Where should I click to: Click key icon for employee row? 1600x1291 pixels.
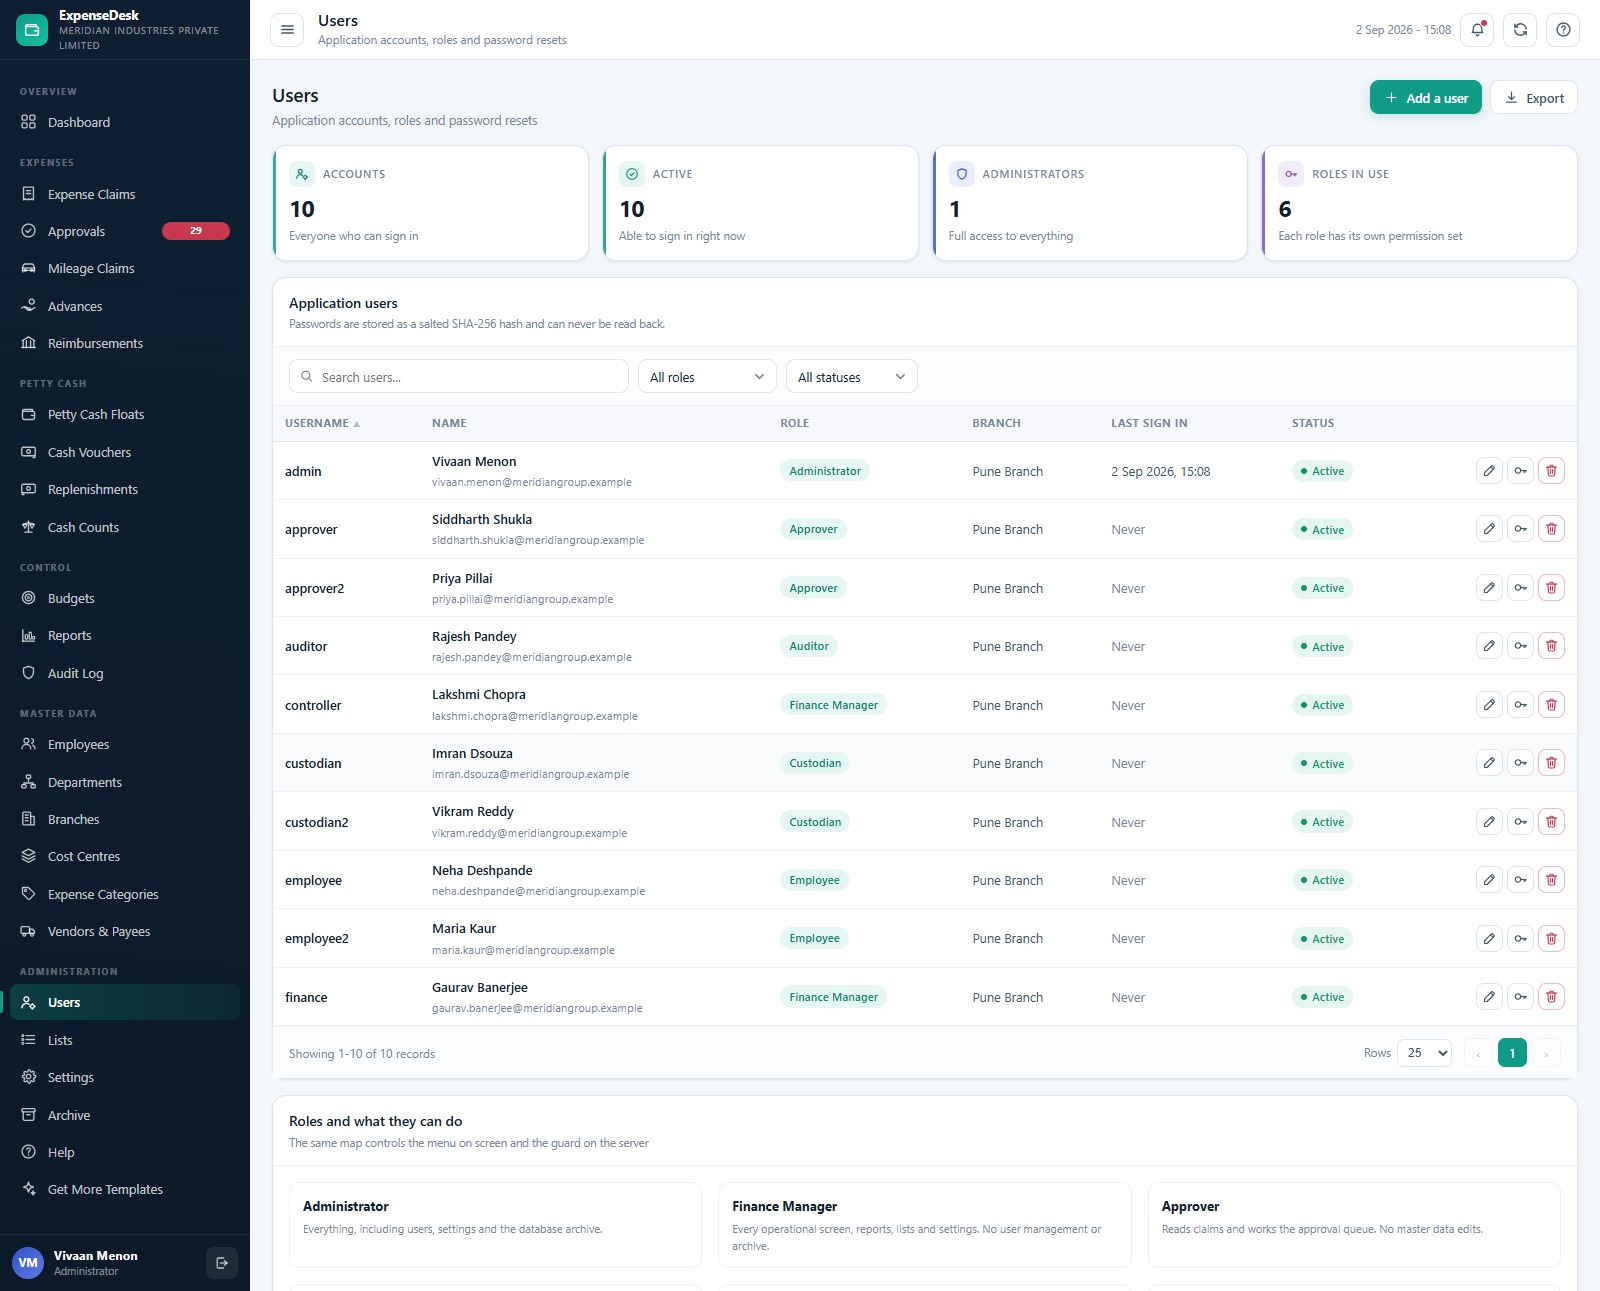1520,880
